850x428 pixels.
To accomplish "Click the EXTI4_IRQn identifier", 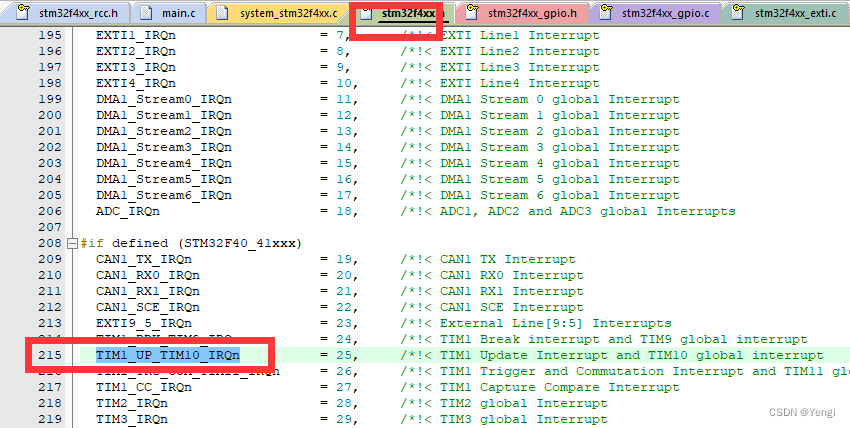I will coord(136,83).
